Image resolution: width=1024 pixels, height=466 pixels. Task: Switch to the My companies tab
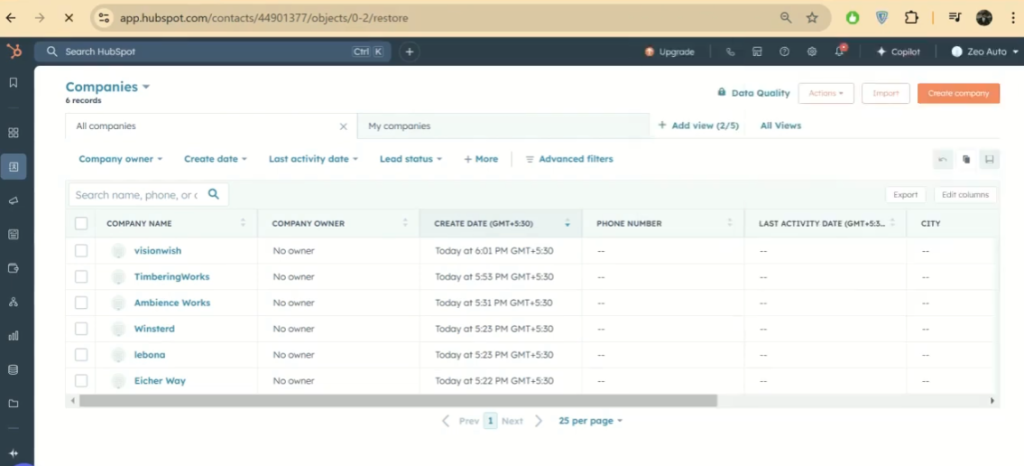point(400,126)
